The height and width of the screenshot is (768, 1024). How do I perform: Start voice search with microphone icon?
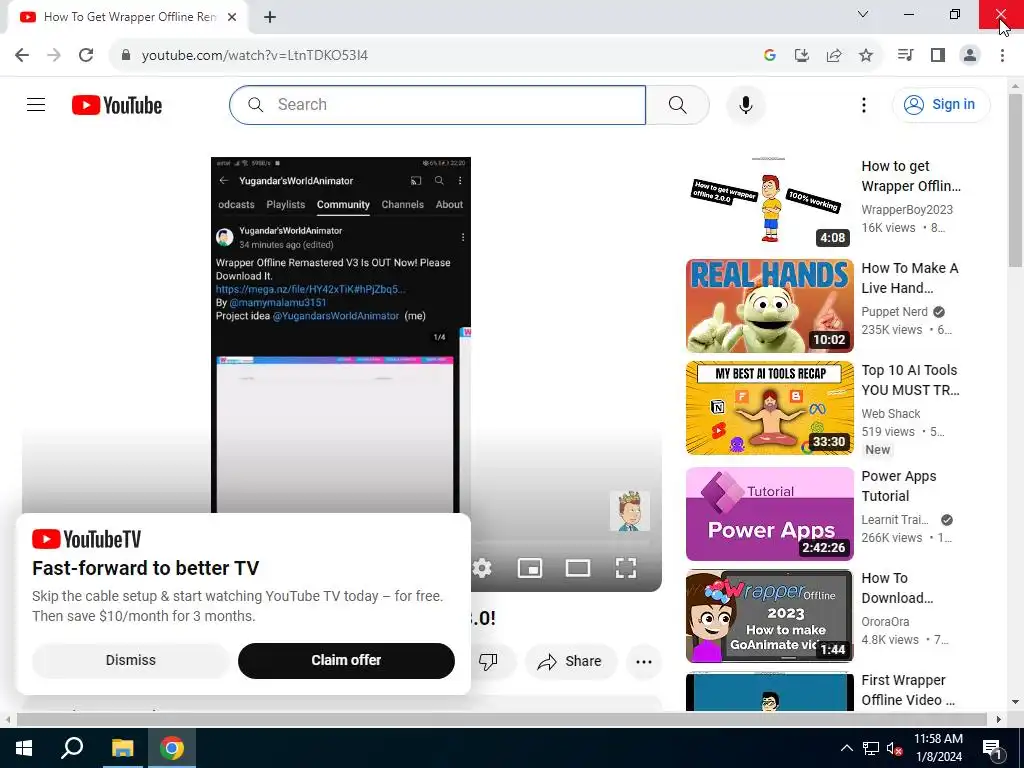pos(745,104)
